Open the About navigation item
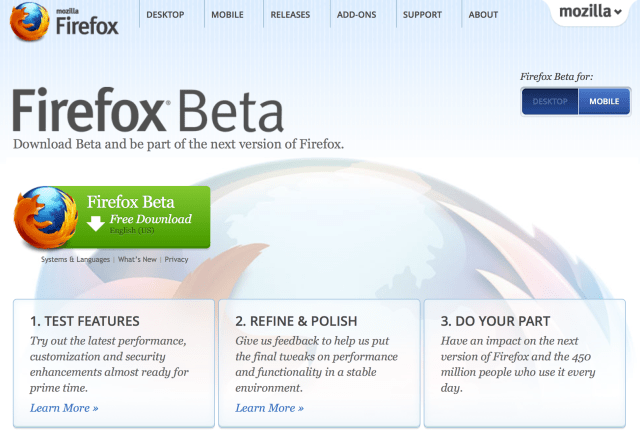This screenshot has width=640, height=441. (x=483, y=15)
